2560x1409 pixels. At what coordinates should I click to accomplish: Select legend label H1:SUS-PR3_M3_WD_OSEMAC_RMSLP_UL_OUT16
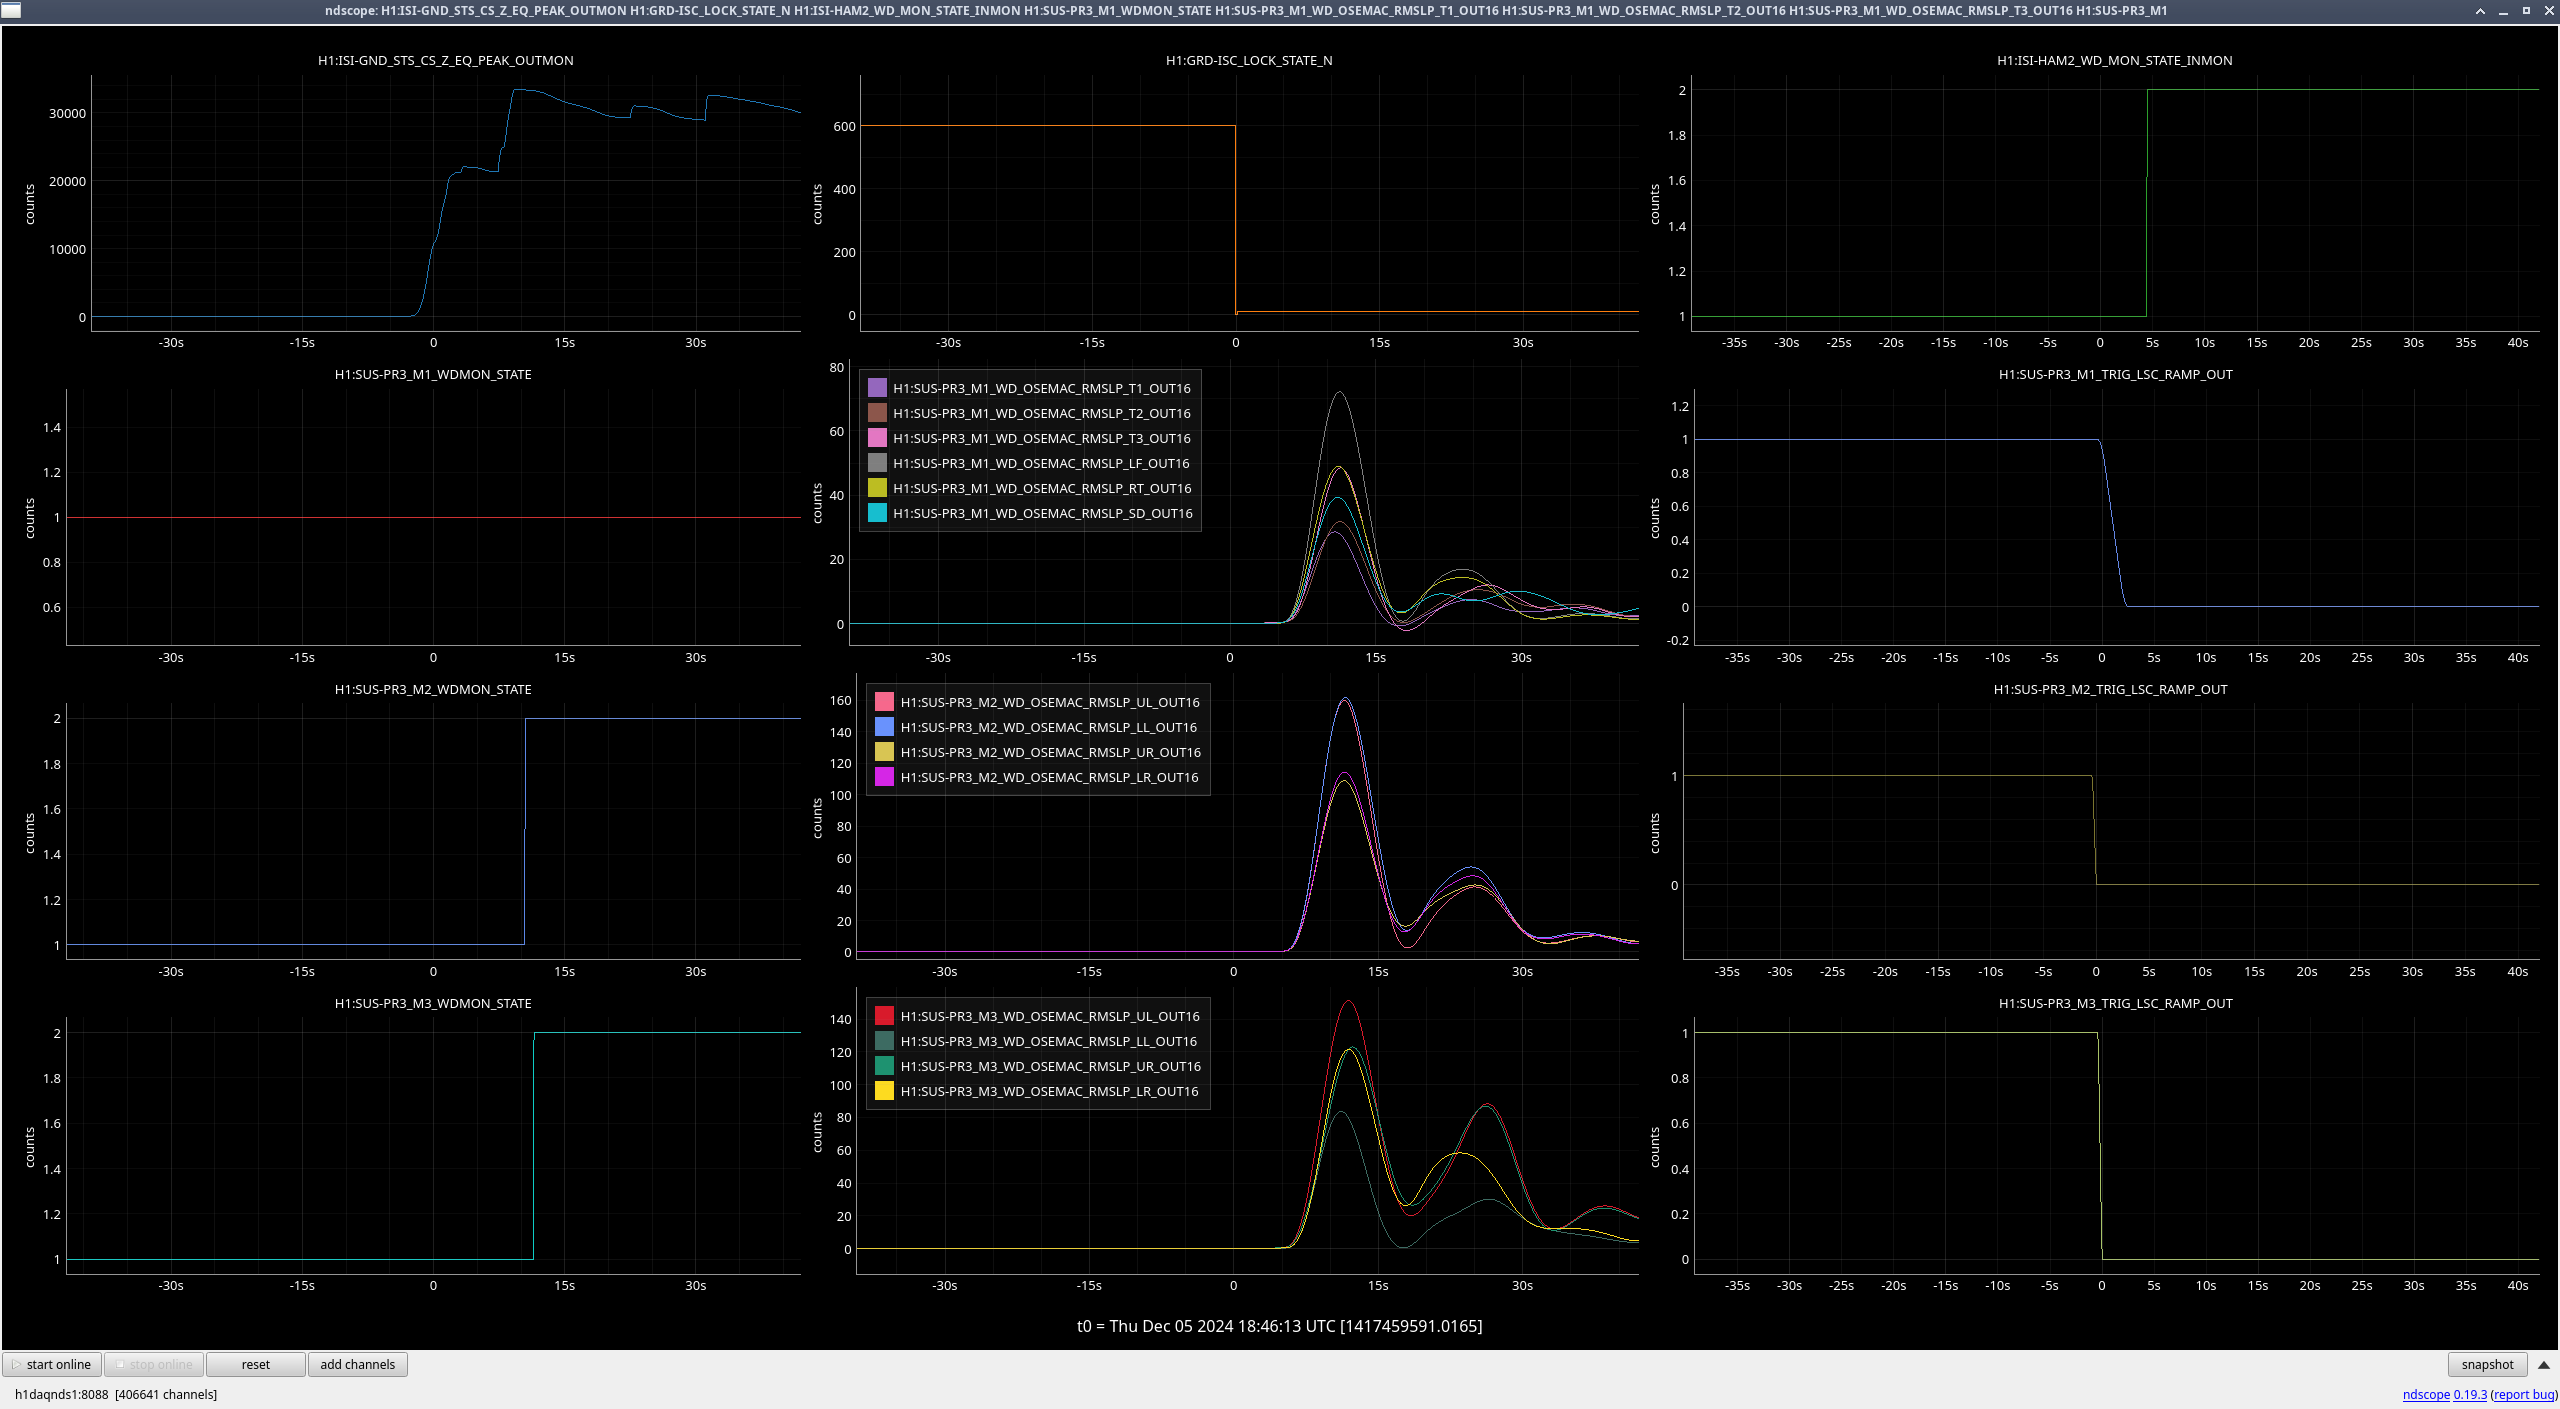[1050, 1016]
